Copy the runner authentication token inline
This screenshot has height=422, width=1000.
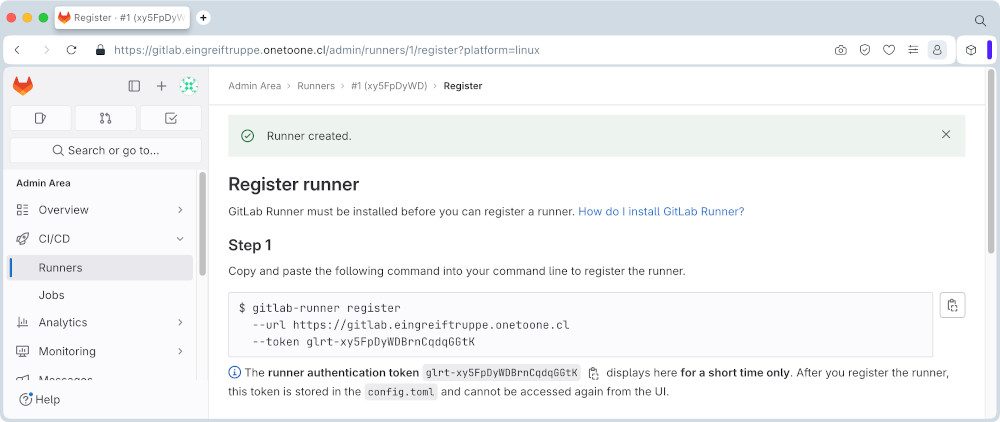(x=593, y=373)
